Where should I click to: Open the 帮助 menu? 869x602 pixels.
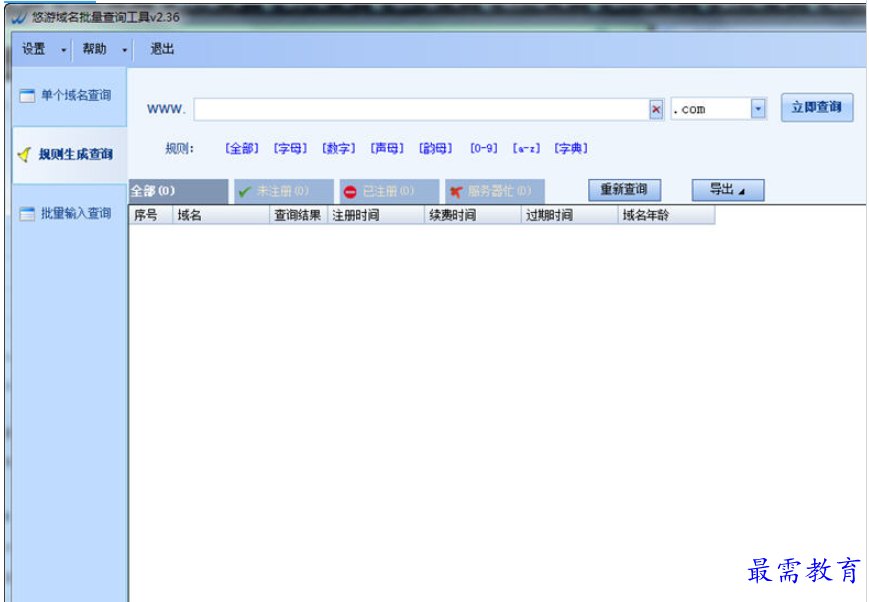tap(94, 49)
